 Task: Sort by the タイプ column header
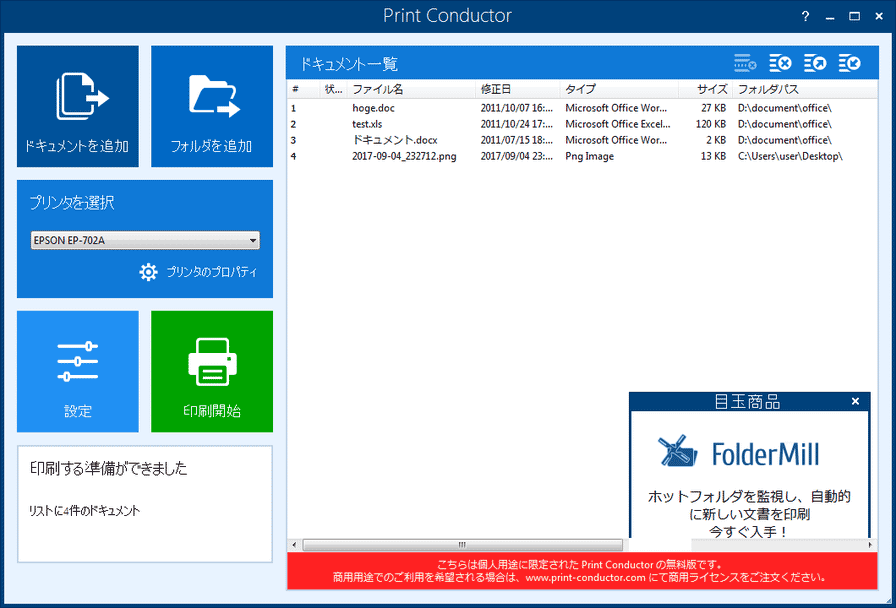point(619,89)
